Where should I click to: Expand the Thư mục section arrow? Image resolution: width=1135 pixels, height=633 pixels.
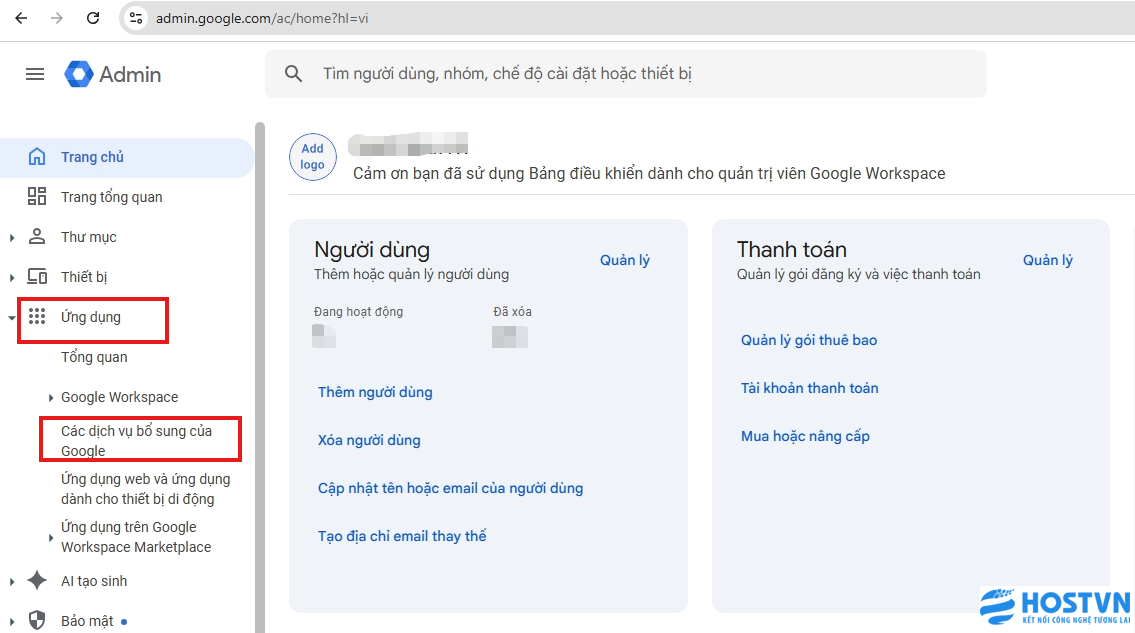coord(12,238)
